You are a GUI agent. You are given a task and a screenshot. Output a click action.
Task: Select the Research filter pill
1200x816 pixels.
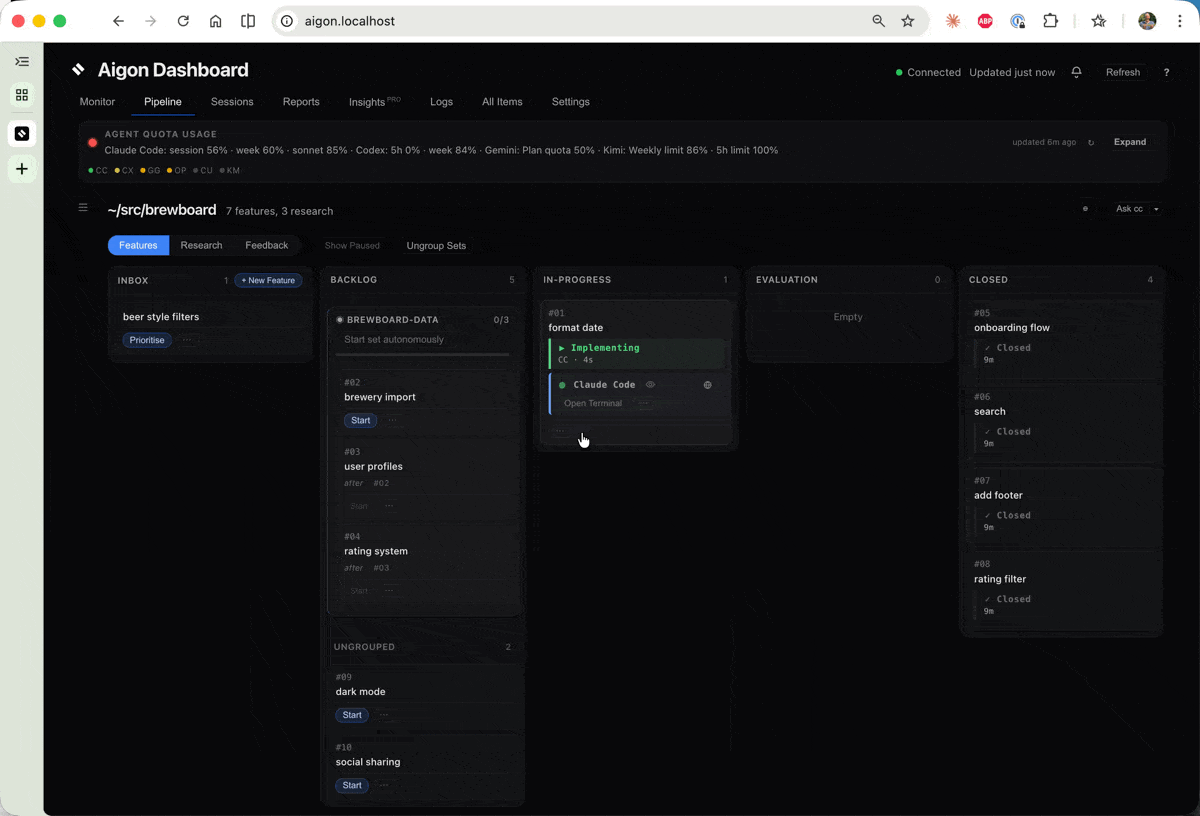[x=201, y=245]
